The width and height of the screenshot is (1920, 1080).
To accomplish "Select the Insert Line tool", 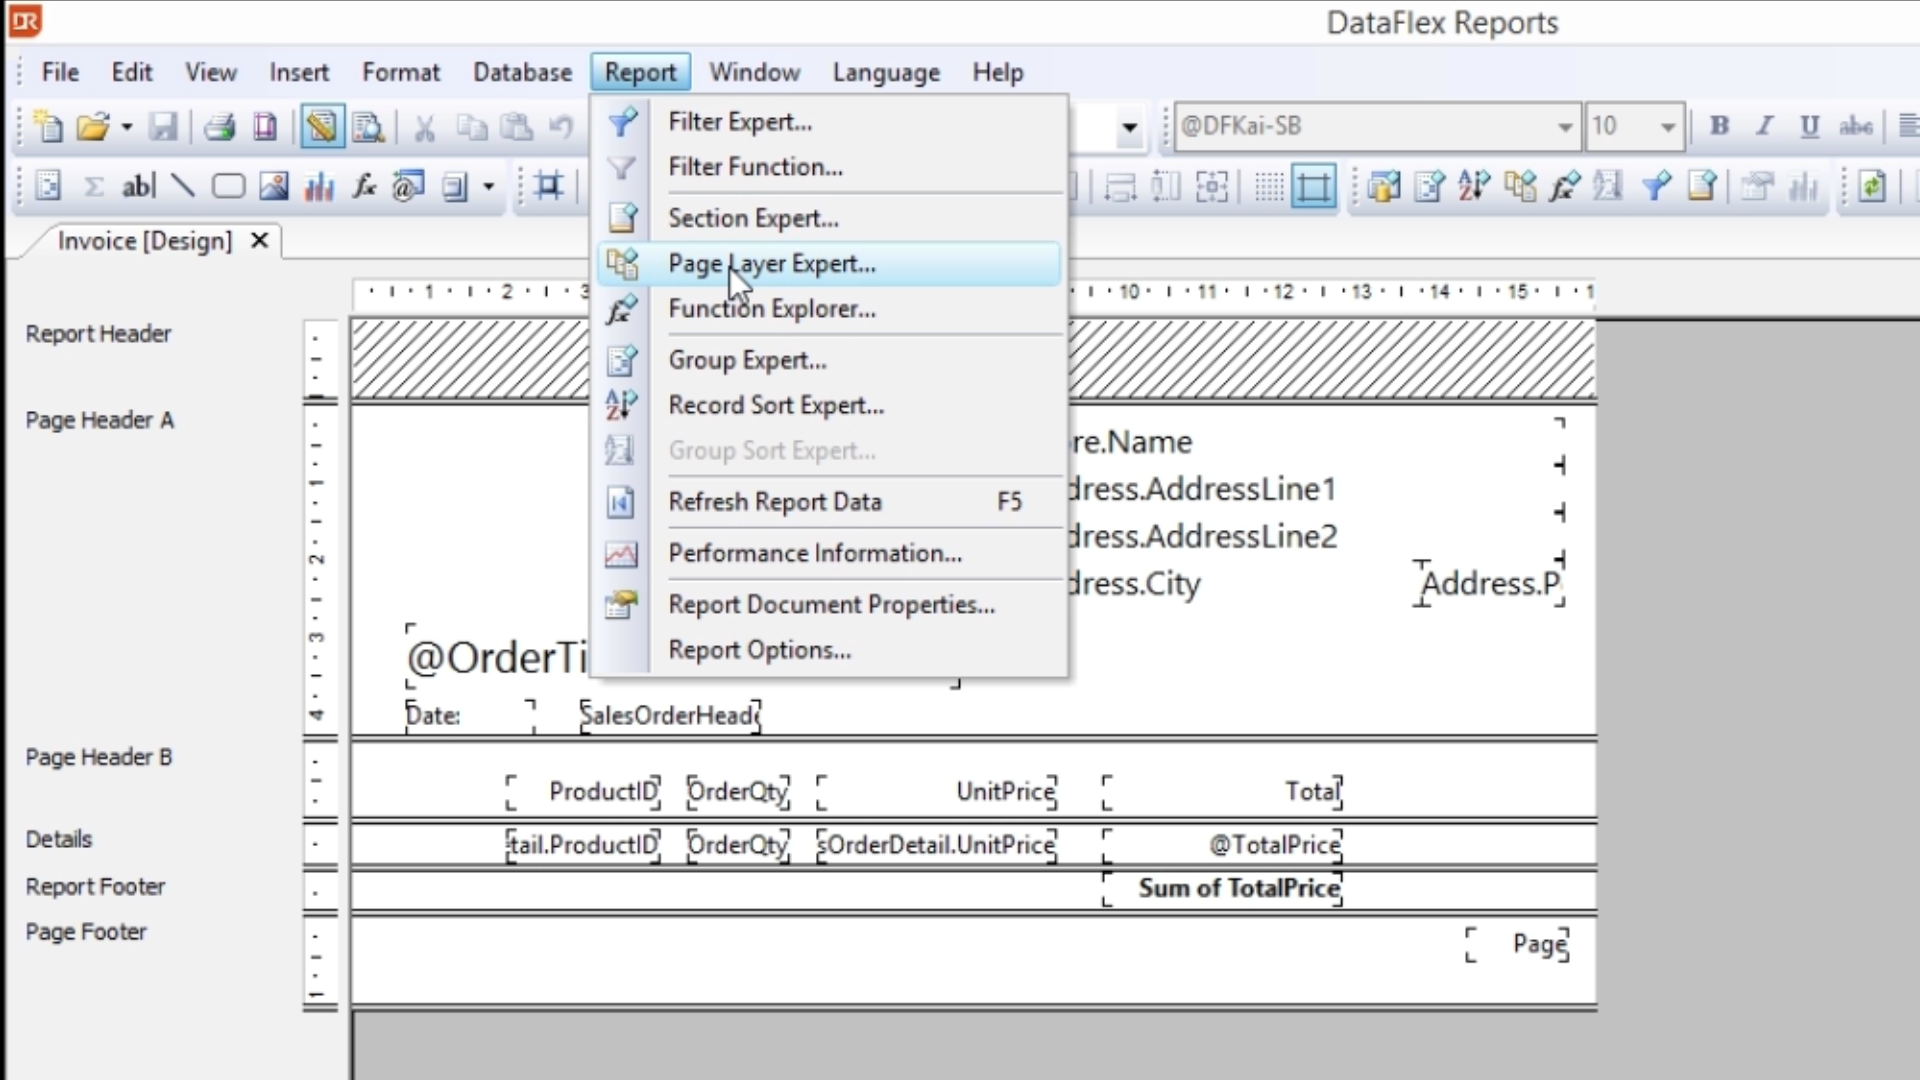I will pos(182,186).
